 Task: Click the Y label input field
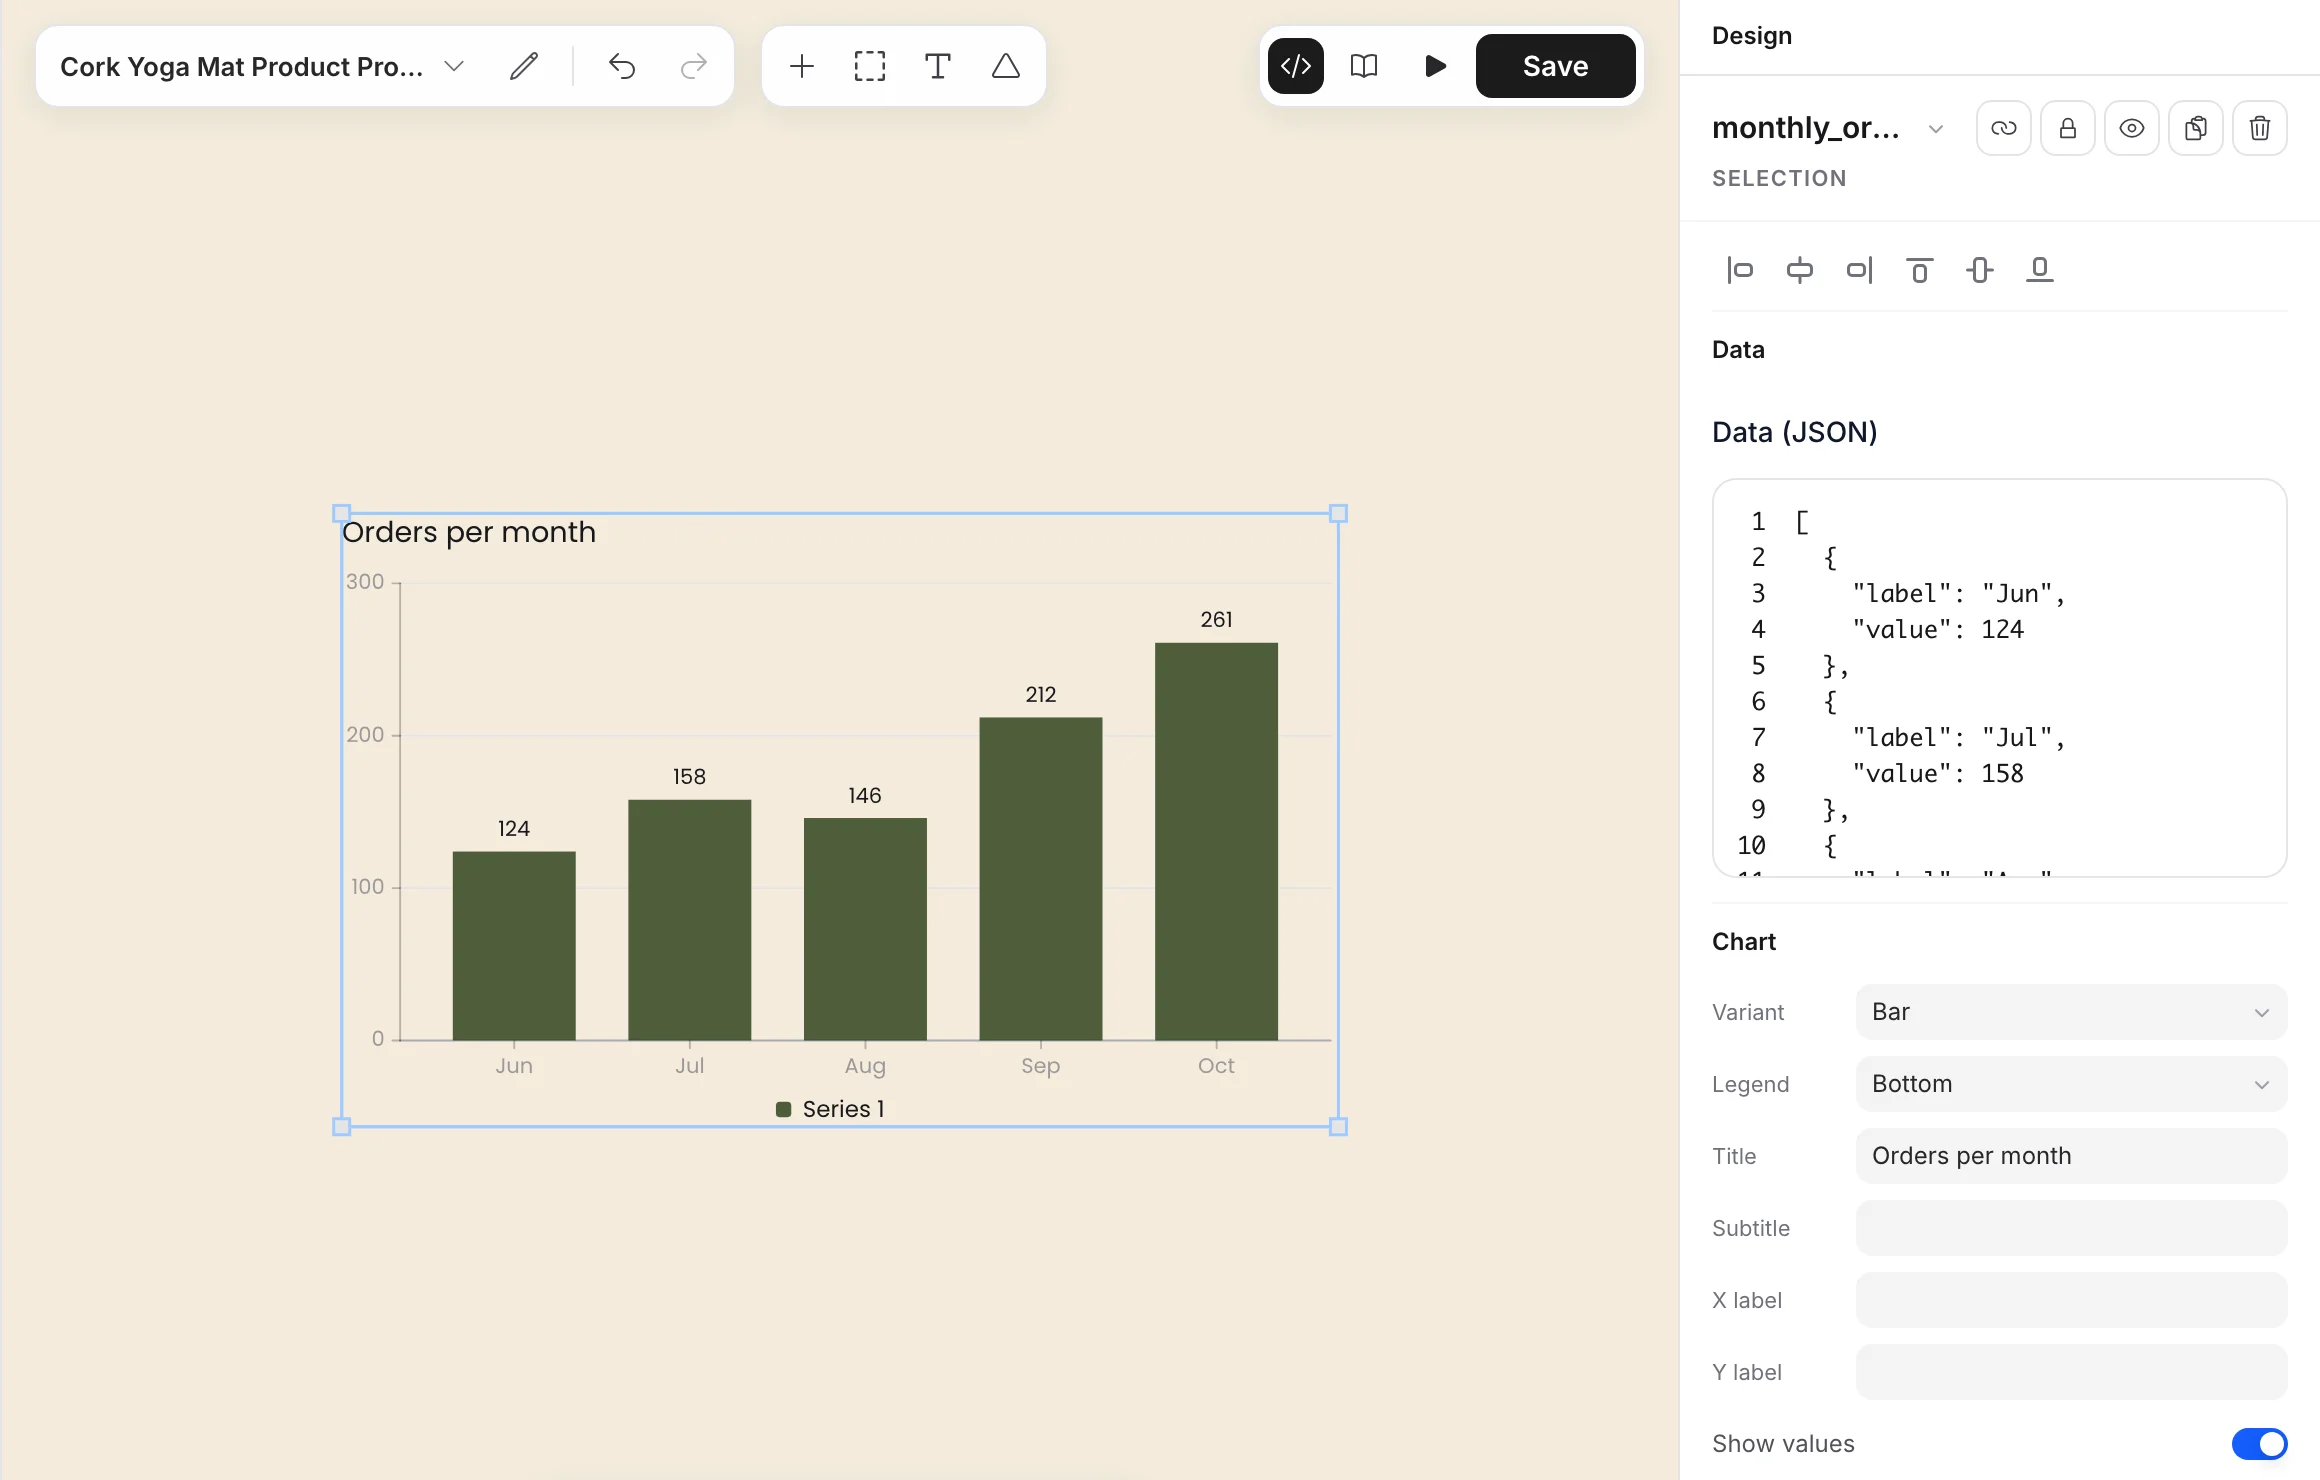pyautogui.click(x=2071, y=1372)
